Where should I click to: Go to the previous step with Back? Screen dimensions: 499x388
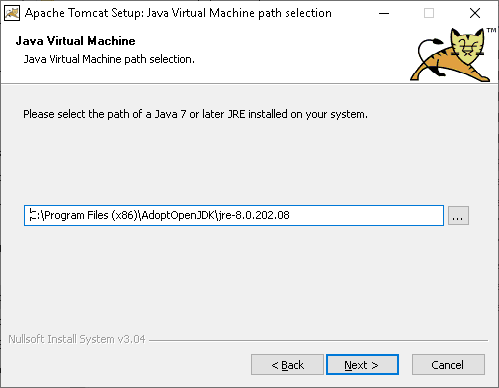point(287,365)
